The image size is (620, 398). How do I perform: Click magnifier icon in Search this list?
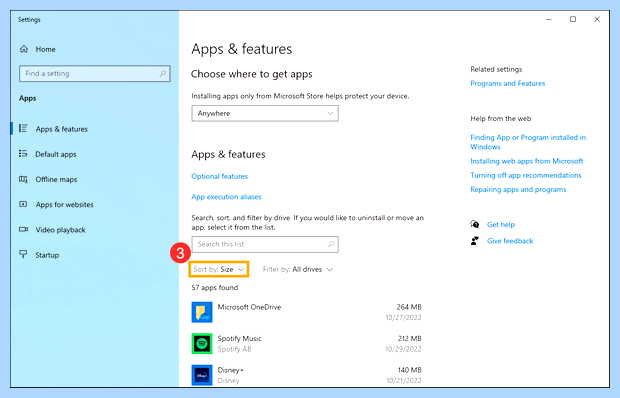[331, 244]
